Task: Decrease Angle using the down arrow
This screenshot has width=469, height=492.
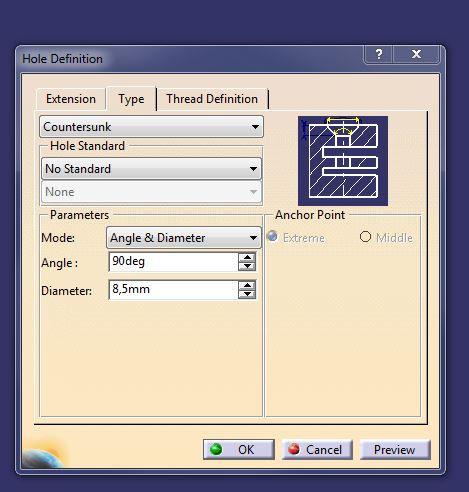Action: tap(247, 266)
